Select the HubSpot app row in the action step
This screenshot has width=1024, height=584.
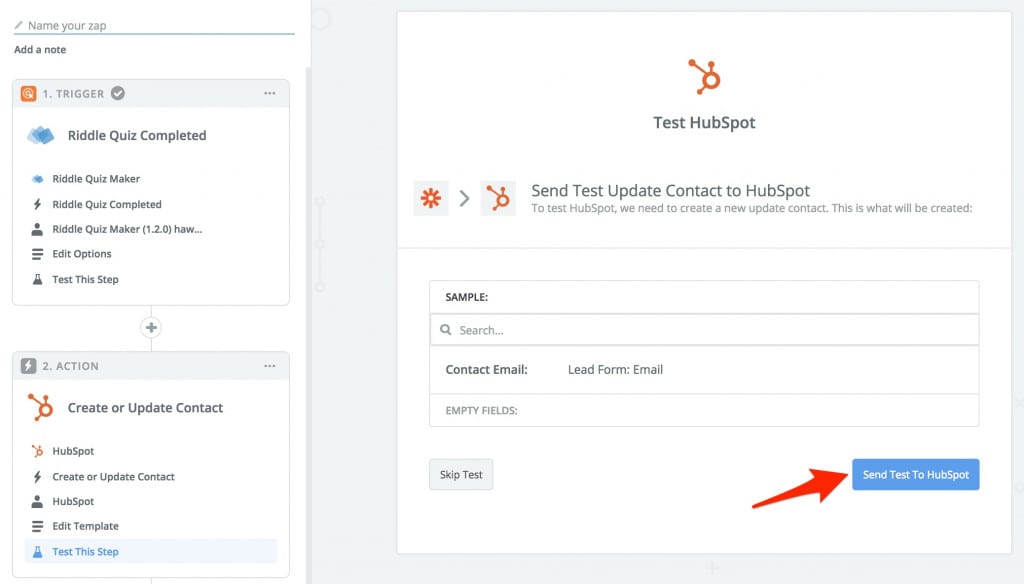click(x=151, y=451)
